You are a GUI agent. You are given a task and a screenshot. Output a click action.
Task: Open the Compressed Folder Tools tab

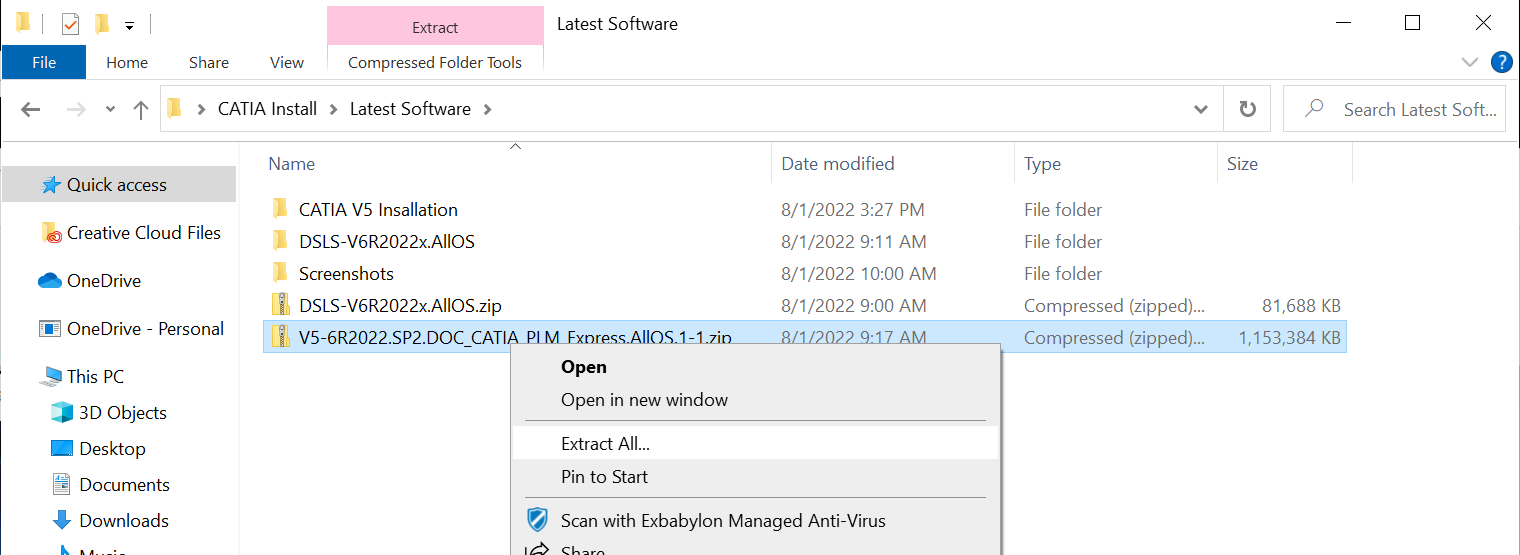coord(435,62)
